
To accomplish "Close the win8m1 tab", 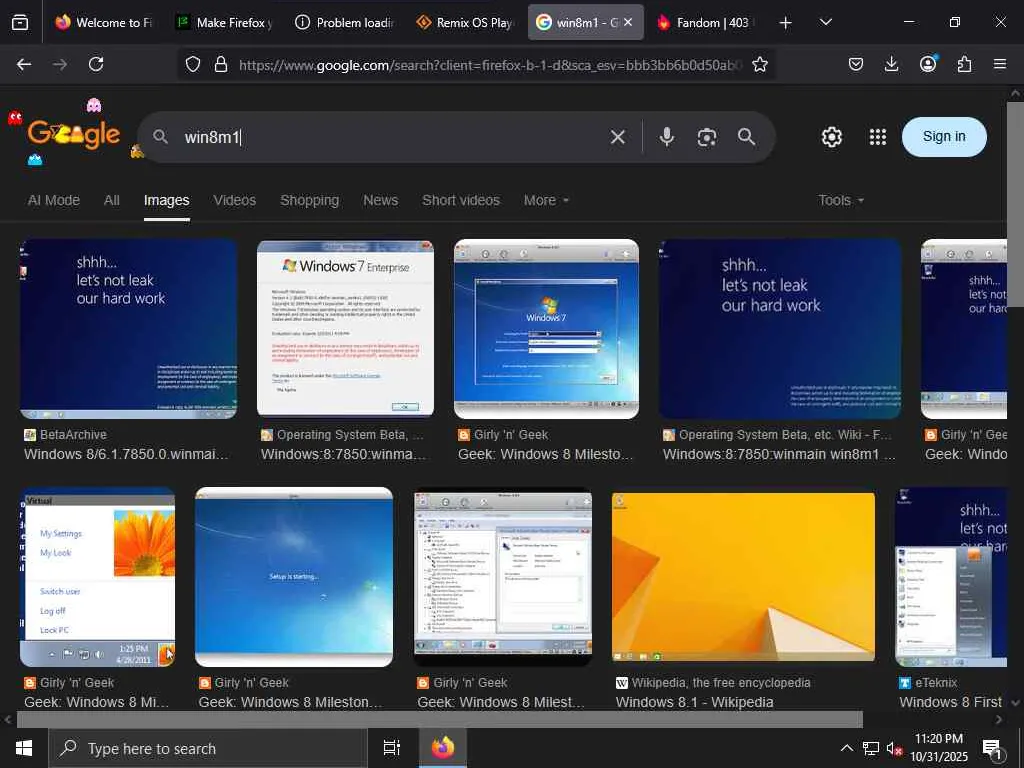I will [x=628, y=22].
